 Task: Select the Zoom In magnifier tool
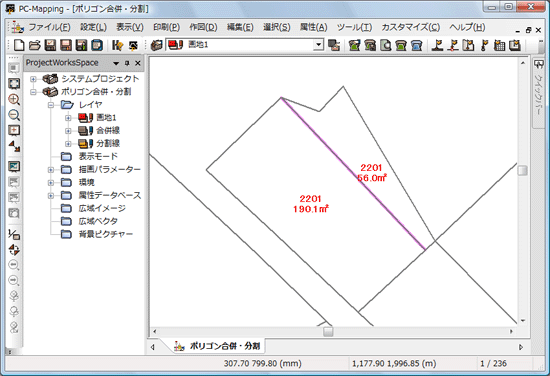click(x=14, y=99)
